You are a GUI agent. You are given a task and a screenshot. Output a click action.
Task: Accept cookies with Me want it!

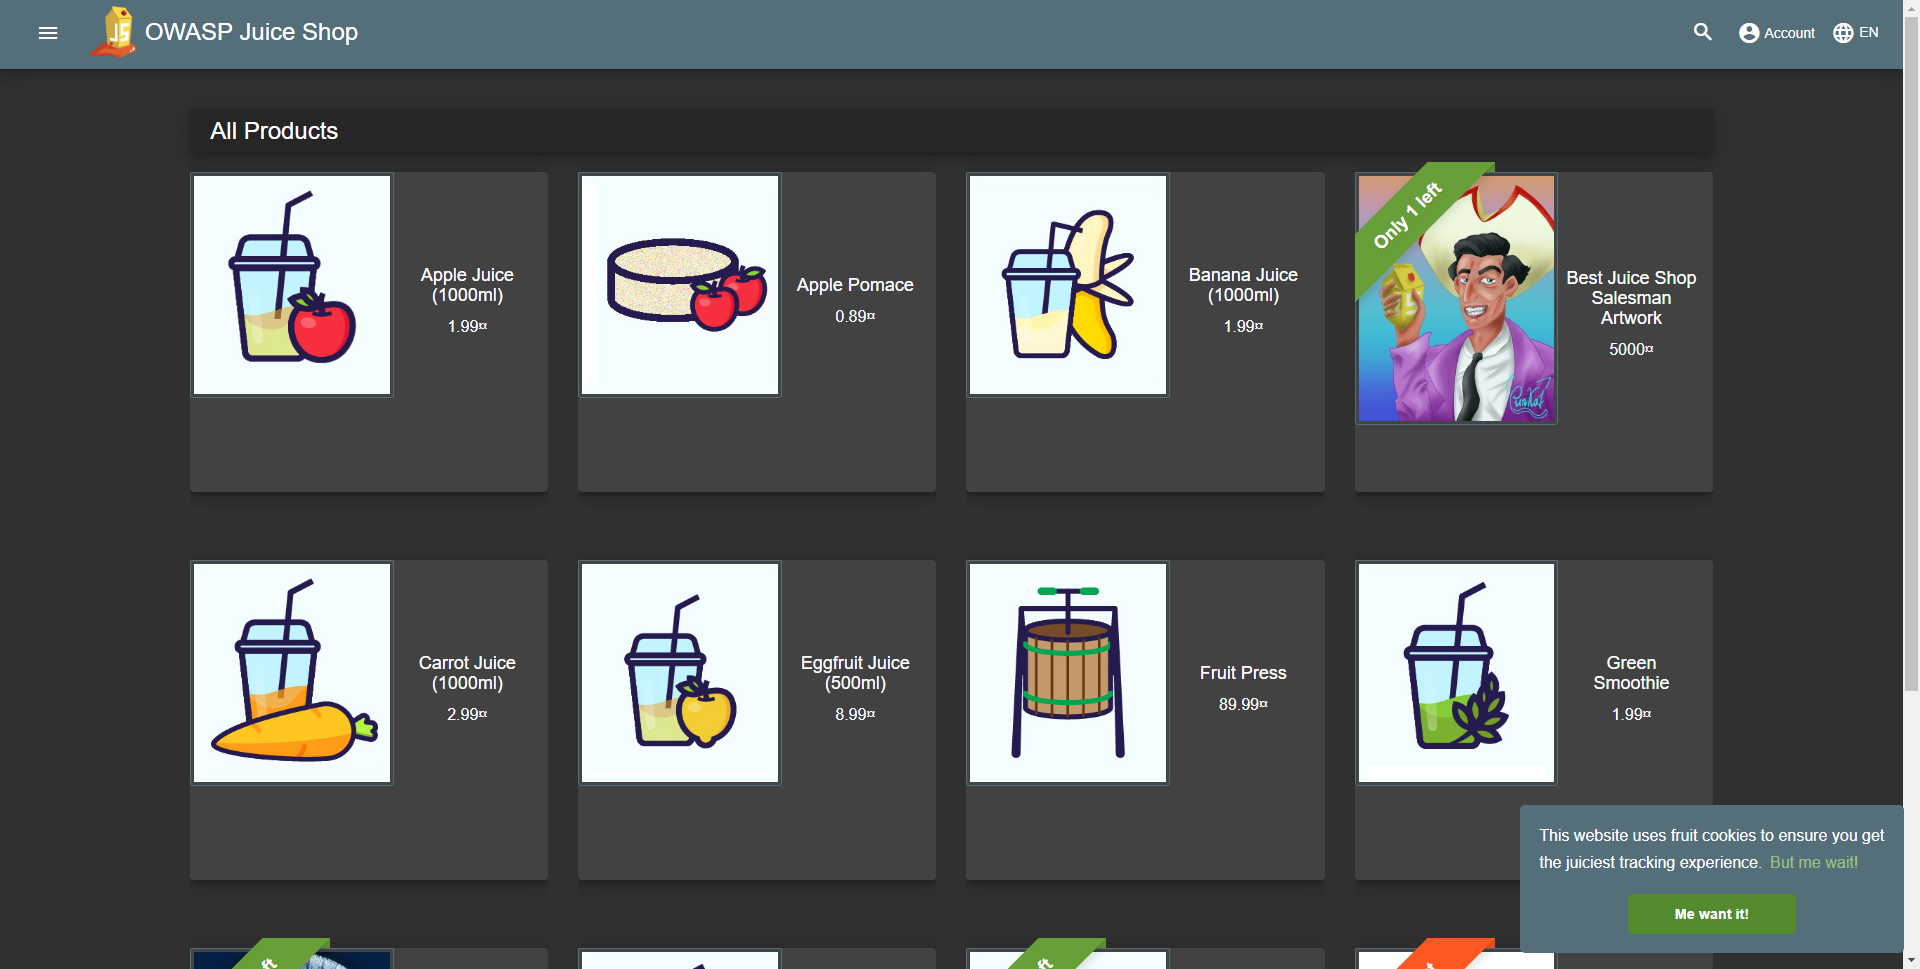[1711, 914]
